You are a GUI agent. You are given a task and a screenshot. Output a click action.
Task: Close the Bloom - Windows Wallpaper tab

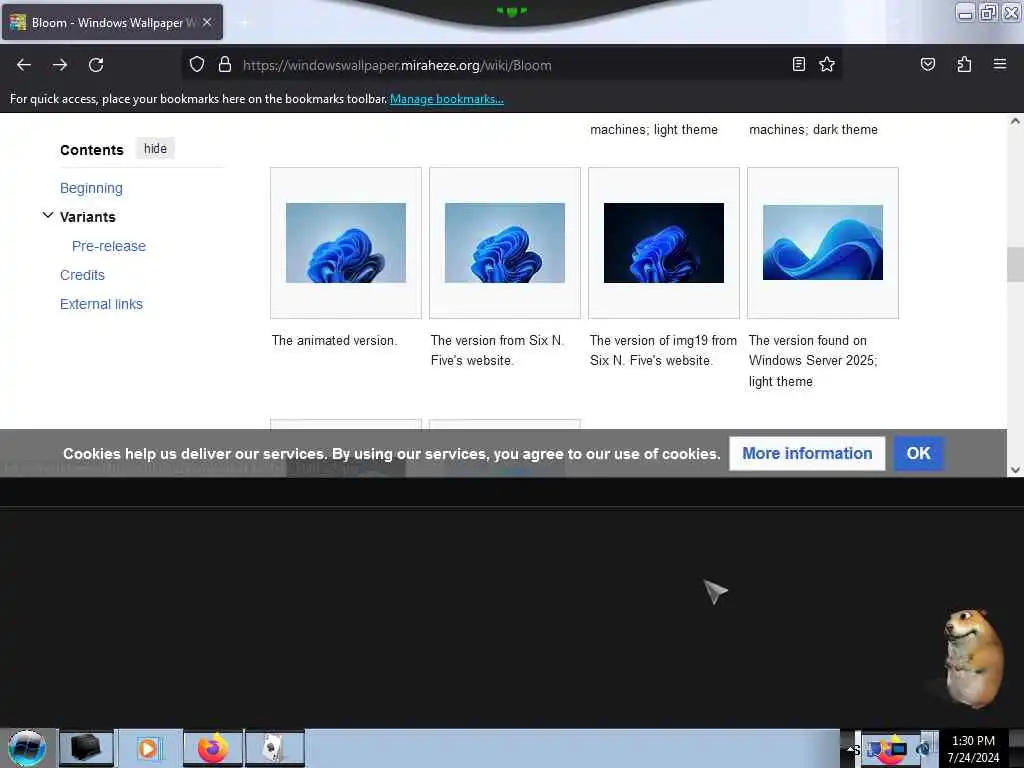(x=207, y=22)
